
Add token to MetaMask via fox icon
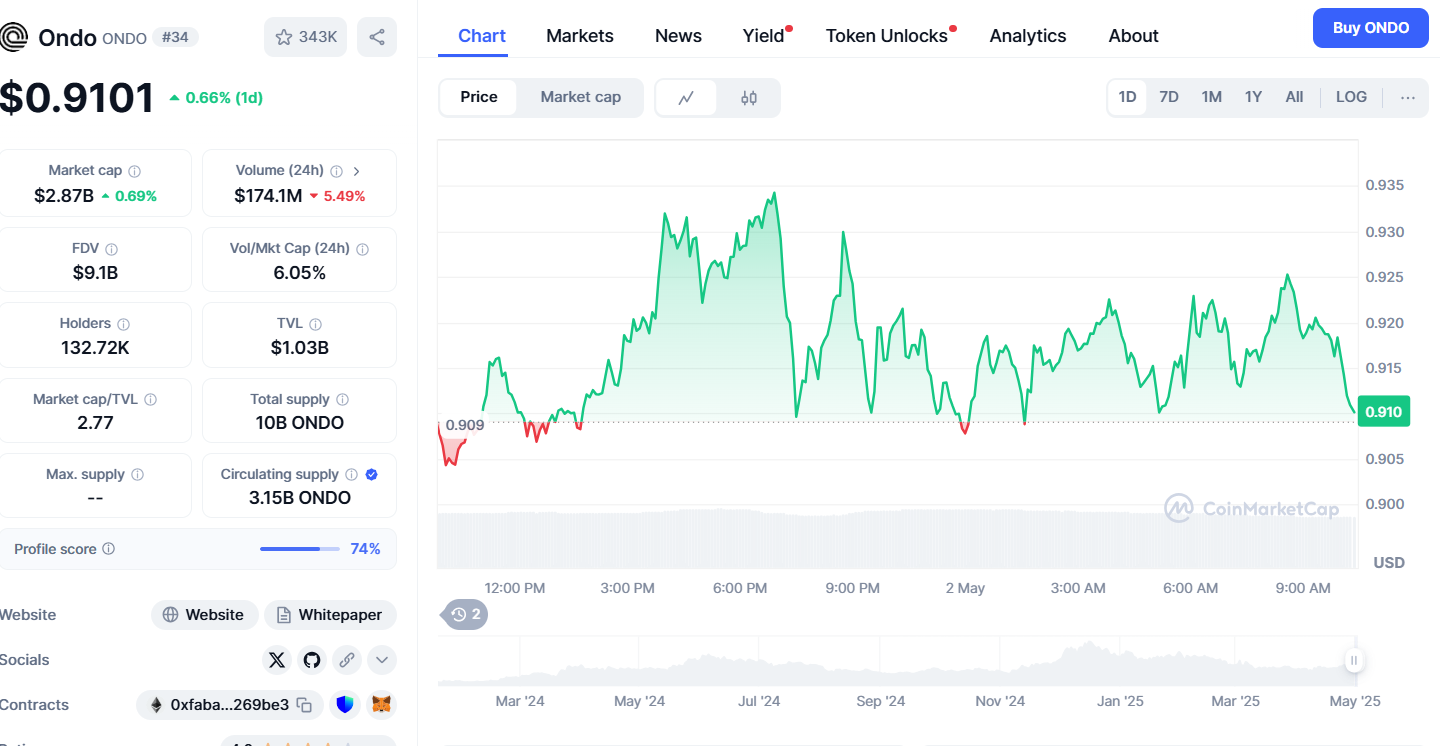pyautogui.click(x=381, y=705)
